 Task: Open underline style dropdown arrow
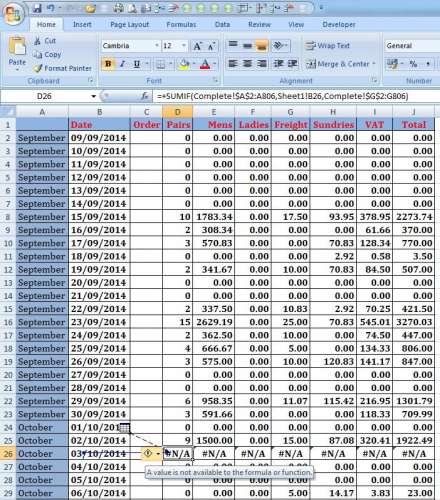(147, 64)
